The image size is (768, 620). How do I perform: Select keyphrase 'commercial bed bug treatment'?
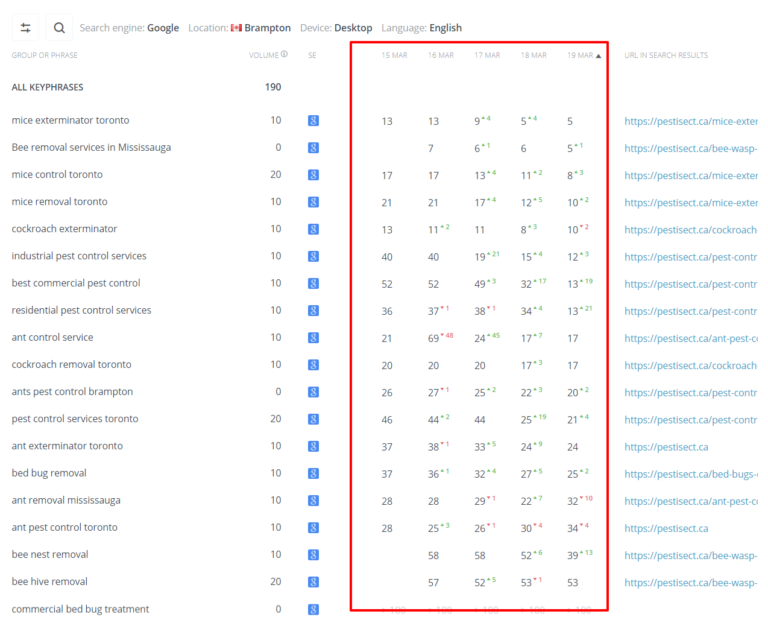coord(80,609)
